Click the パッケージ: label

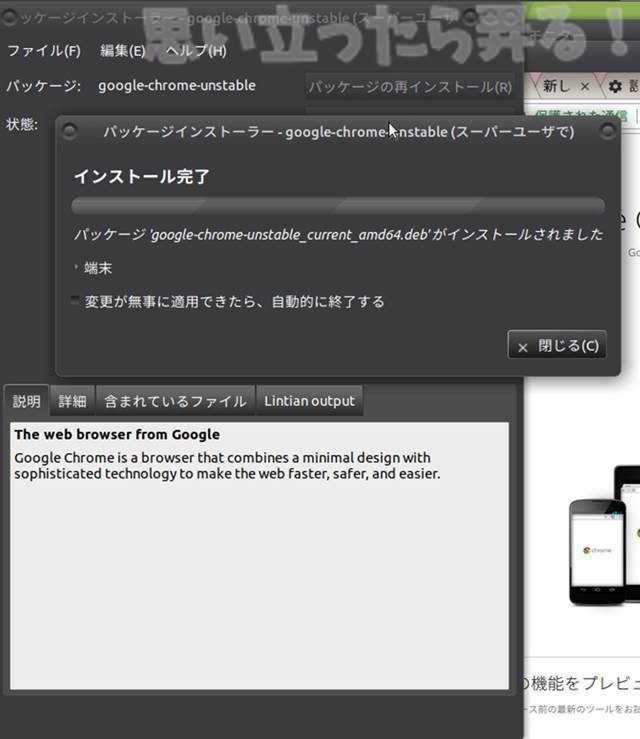(43, 86)
